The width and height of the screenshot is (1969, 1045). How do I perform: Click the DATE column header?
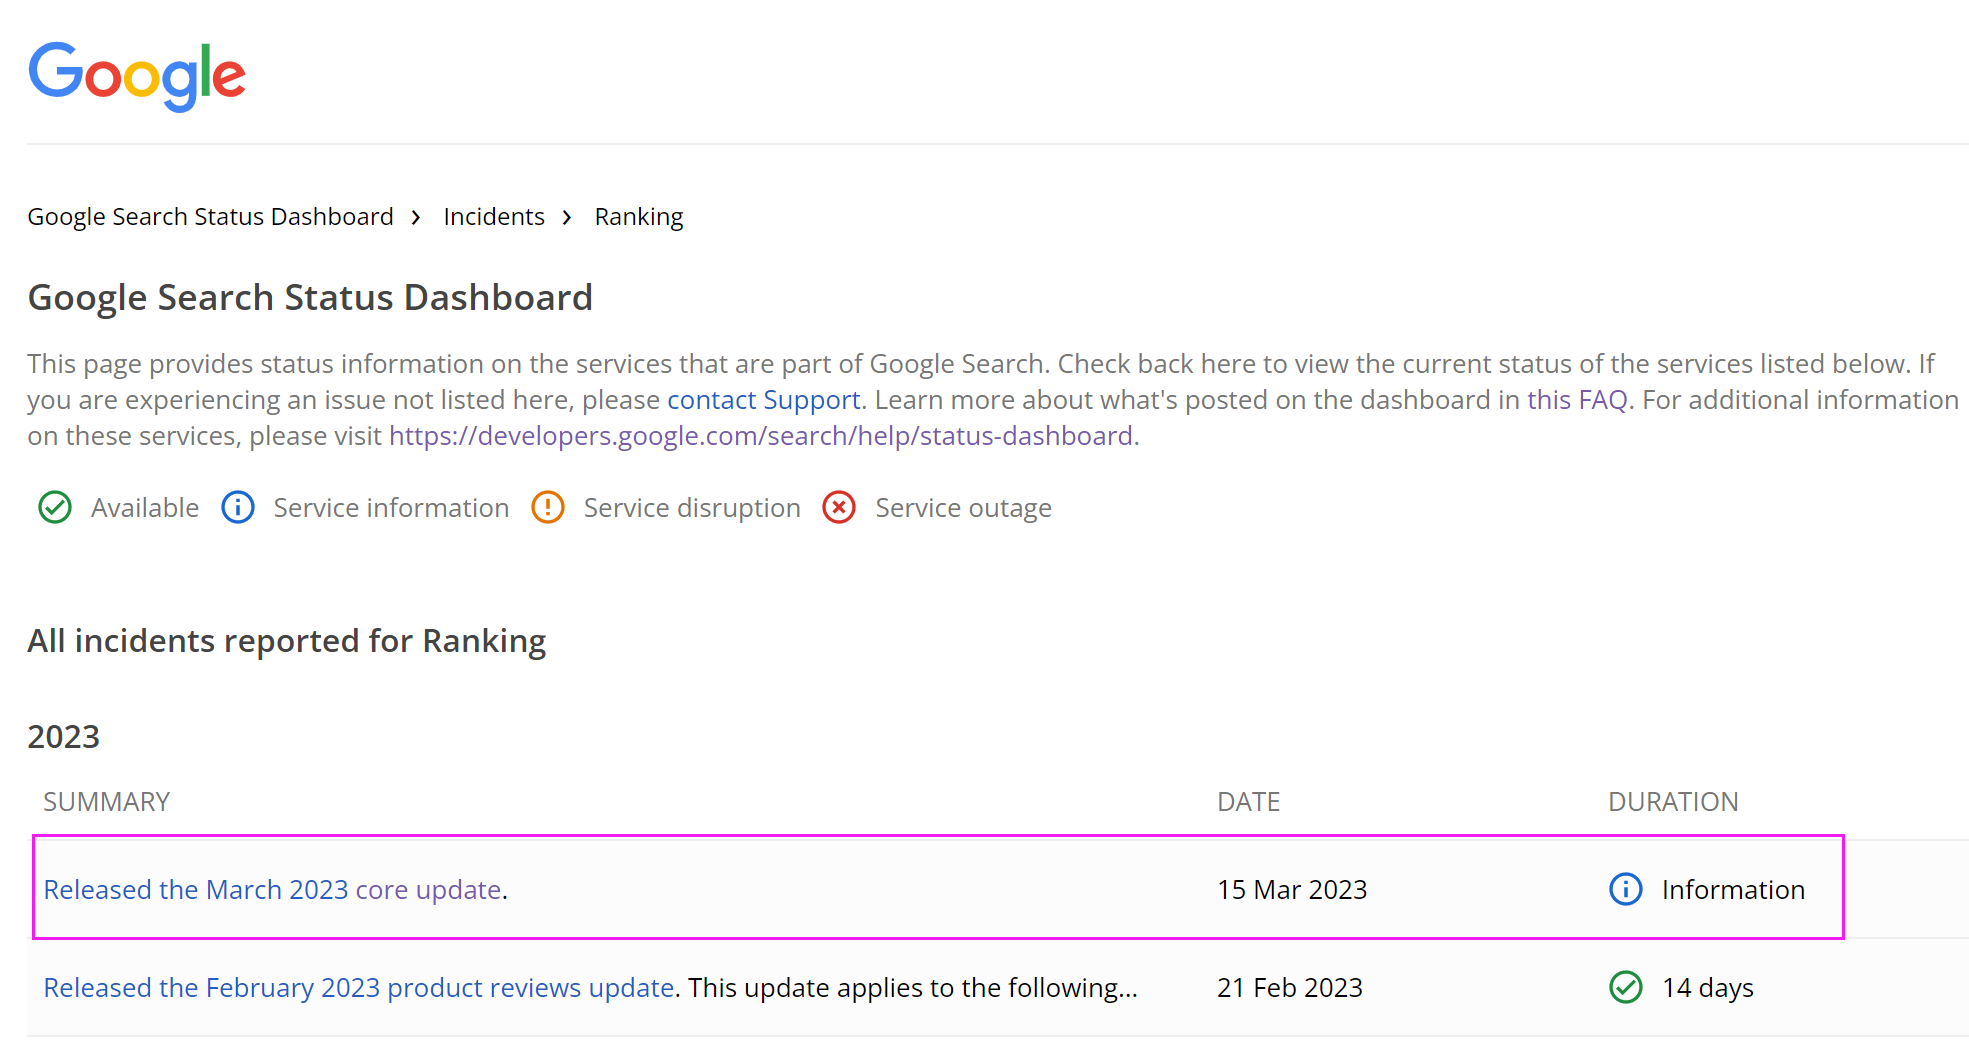pyautogui.click(x=1248, y=802)
